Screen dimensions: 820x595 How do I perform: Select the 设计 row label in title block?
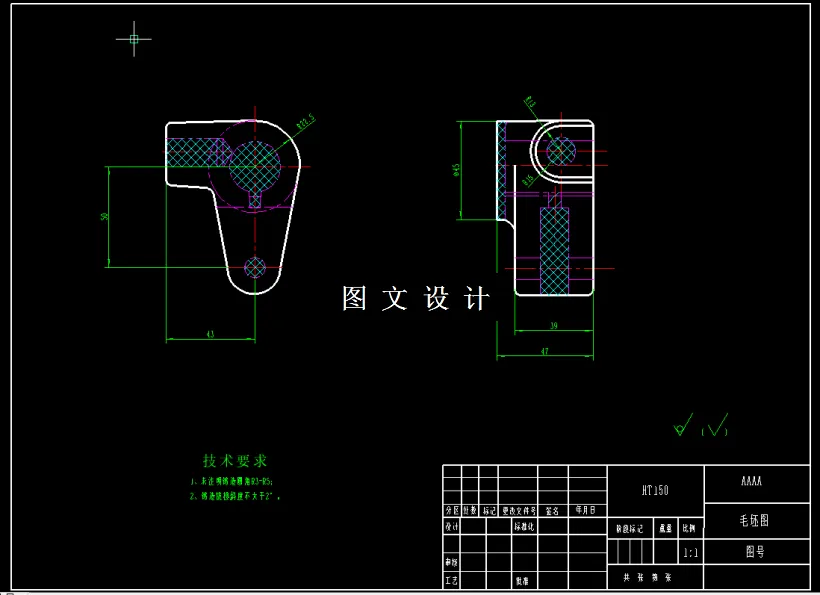[x=451, y=527]
